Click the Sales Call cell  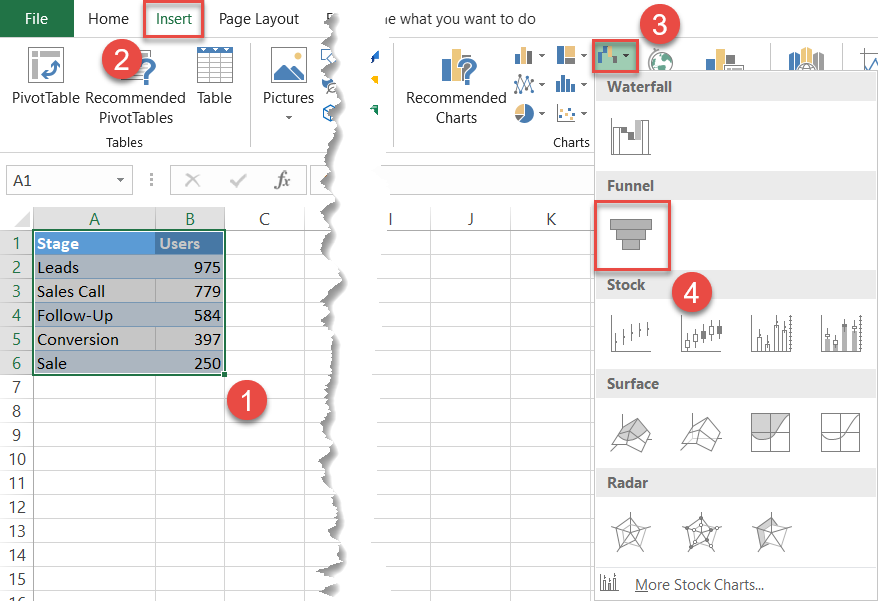tap(94, 291)
